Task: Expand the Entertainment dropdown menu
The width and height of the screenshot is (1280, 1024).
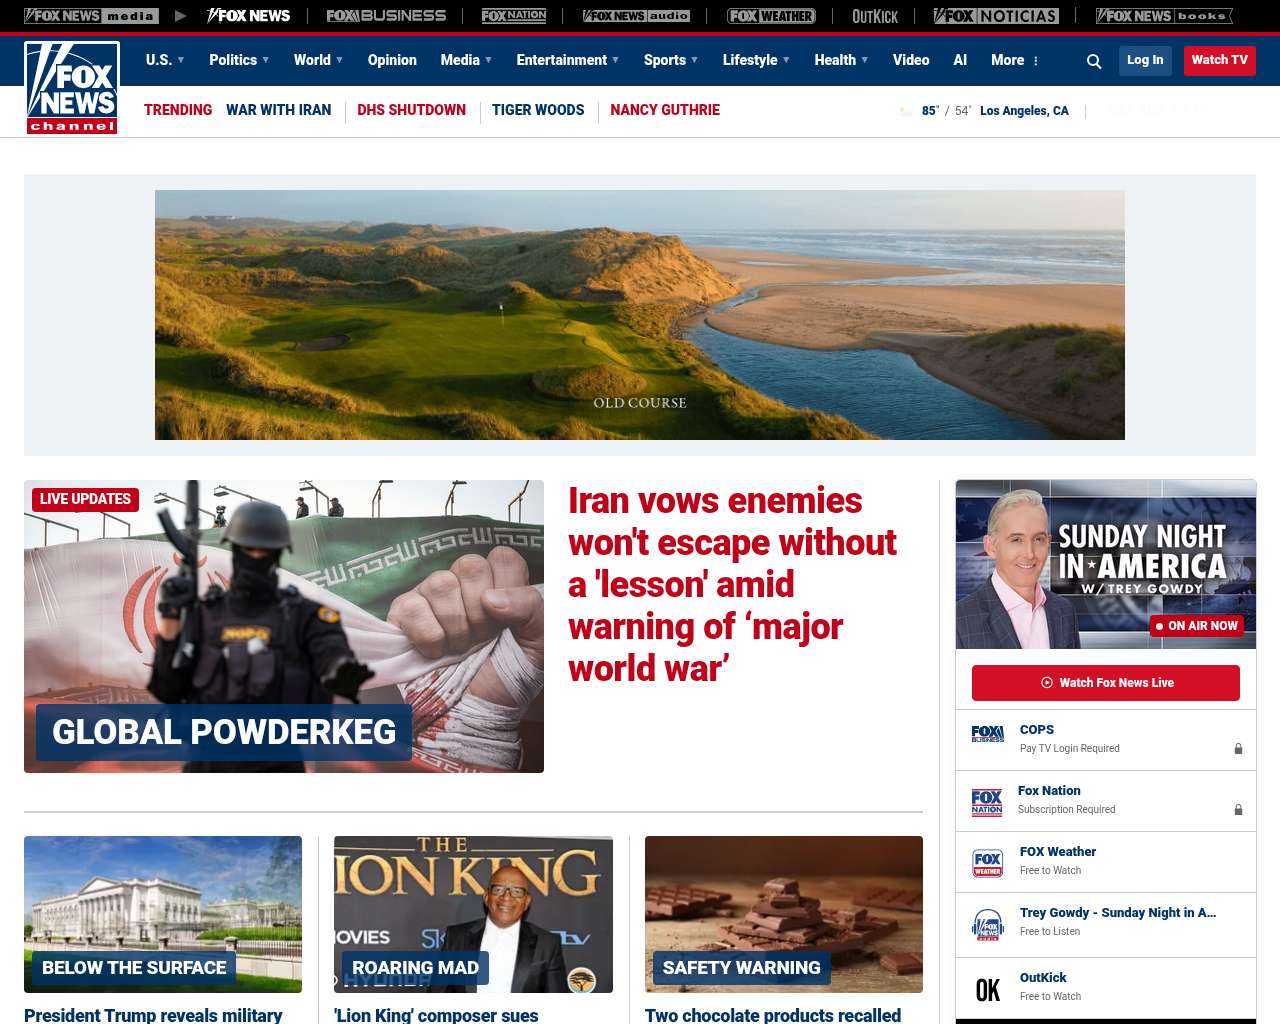Action: [x=567, y=60]
